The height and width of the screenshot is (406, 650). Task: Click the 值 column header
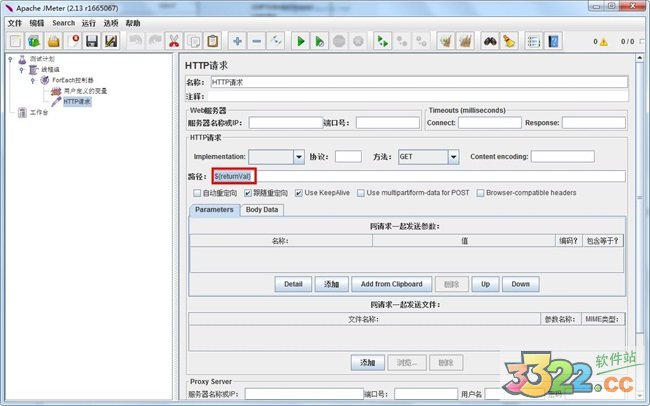pos(464,241)
